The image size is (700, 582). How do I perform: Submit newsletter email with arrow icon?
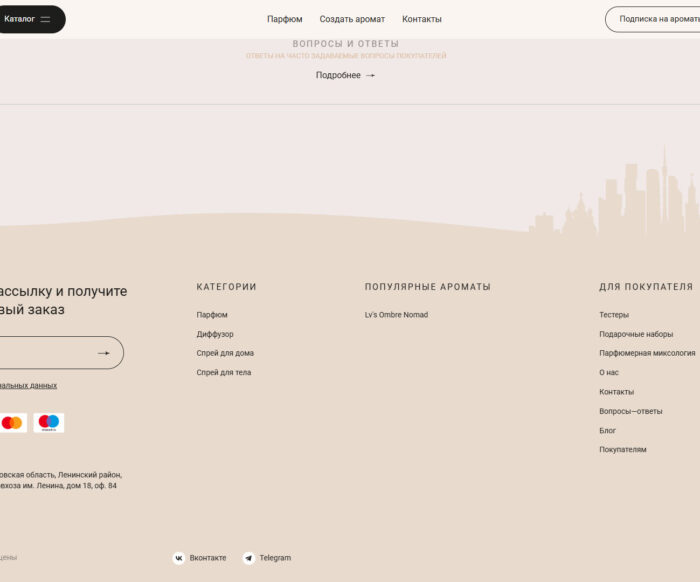click(x=103, y=353)
